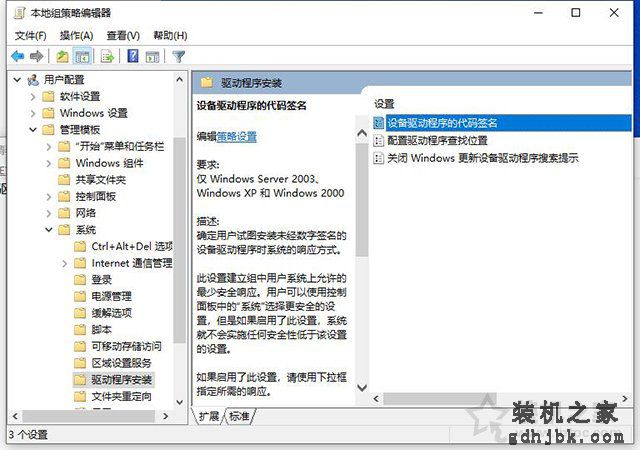Viewport: 640px width, 450px height.
Task: Collapse the 系统 tree node
Action: pyautogui.click(x=49, y=230)
